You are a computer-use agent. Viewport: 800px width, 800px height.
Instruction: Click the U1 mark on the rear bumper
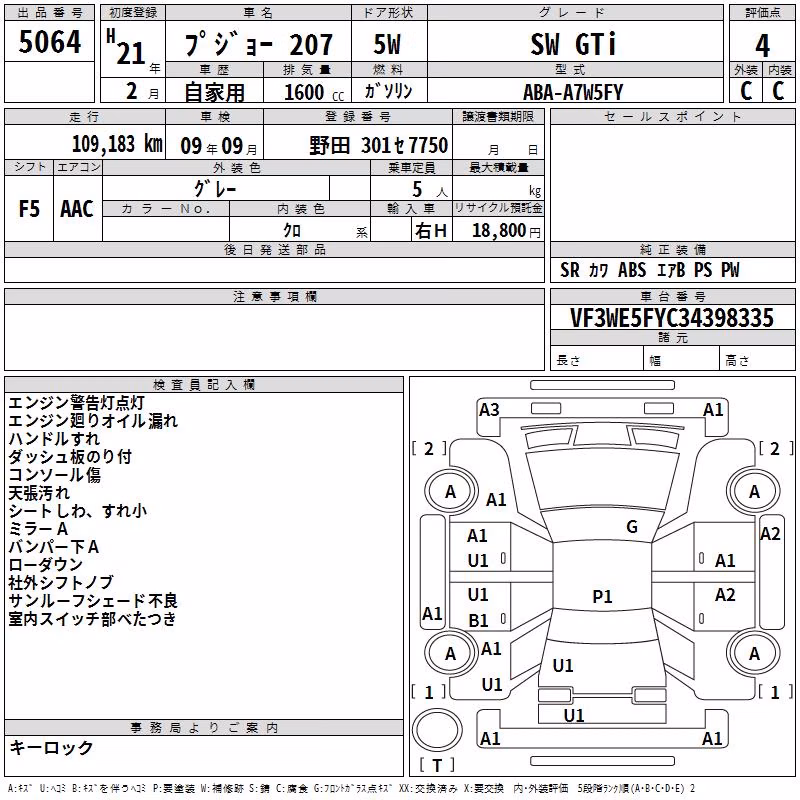click(574, 715)
